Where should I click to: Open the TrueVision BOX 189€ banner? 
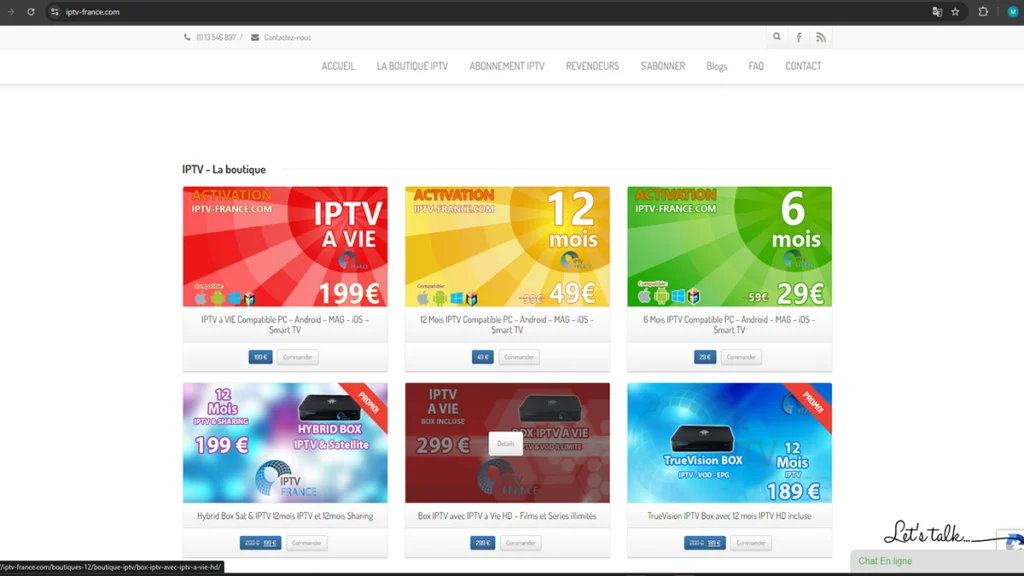729,443
